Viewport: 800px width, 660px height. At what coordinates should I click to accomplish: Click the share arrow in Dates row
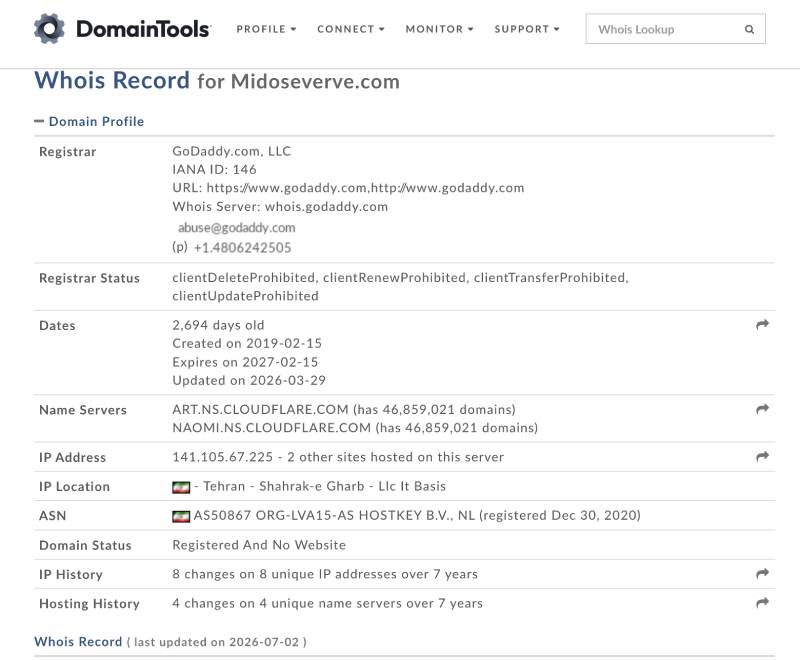pyautogui.click(x=762, y=324)
